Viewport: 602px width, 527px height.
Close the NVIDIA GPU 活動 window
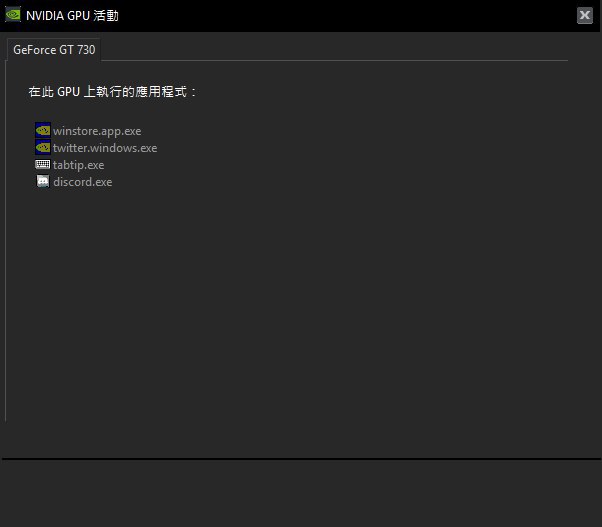pyautogui.click(x=584, y=15)
